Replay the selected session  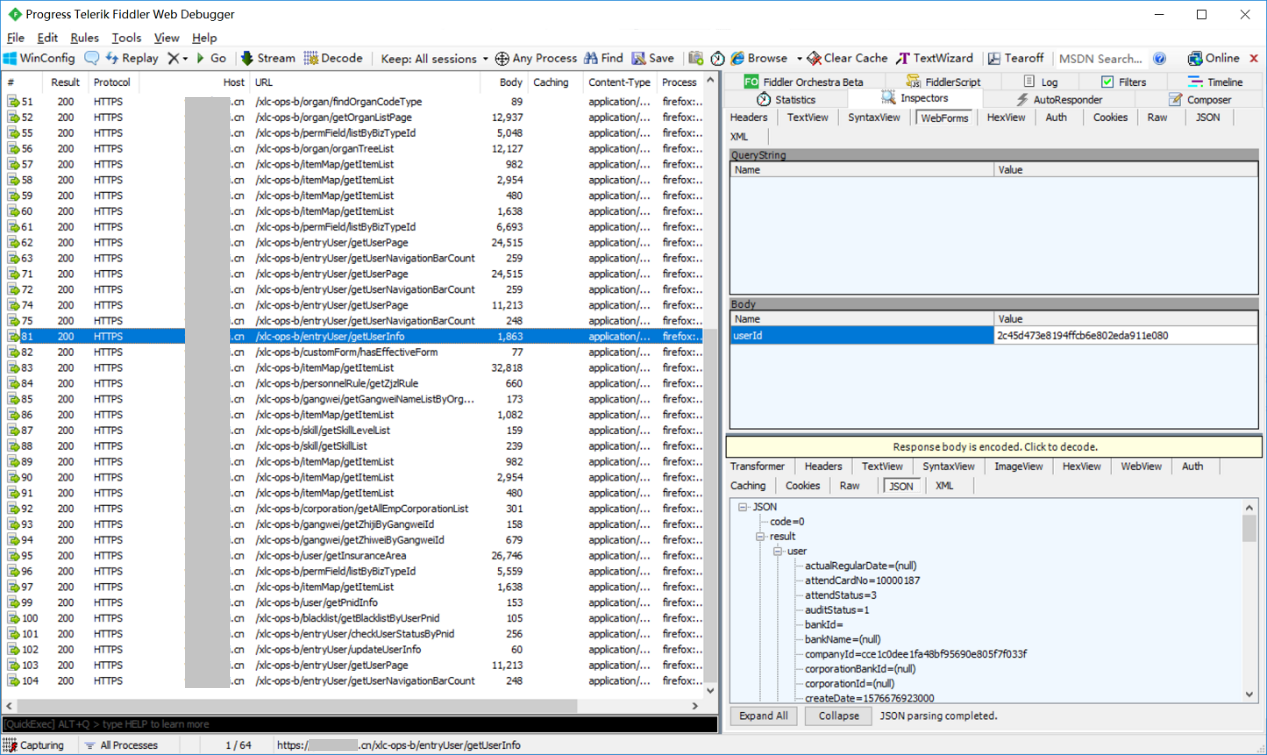pos(131,58)
